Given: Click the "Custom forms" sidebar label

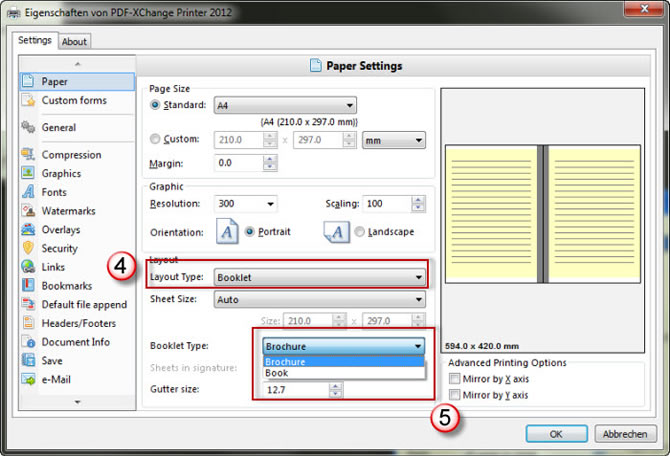Looking at the screenshot, I should 74,100.
